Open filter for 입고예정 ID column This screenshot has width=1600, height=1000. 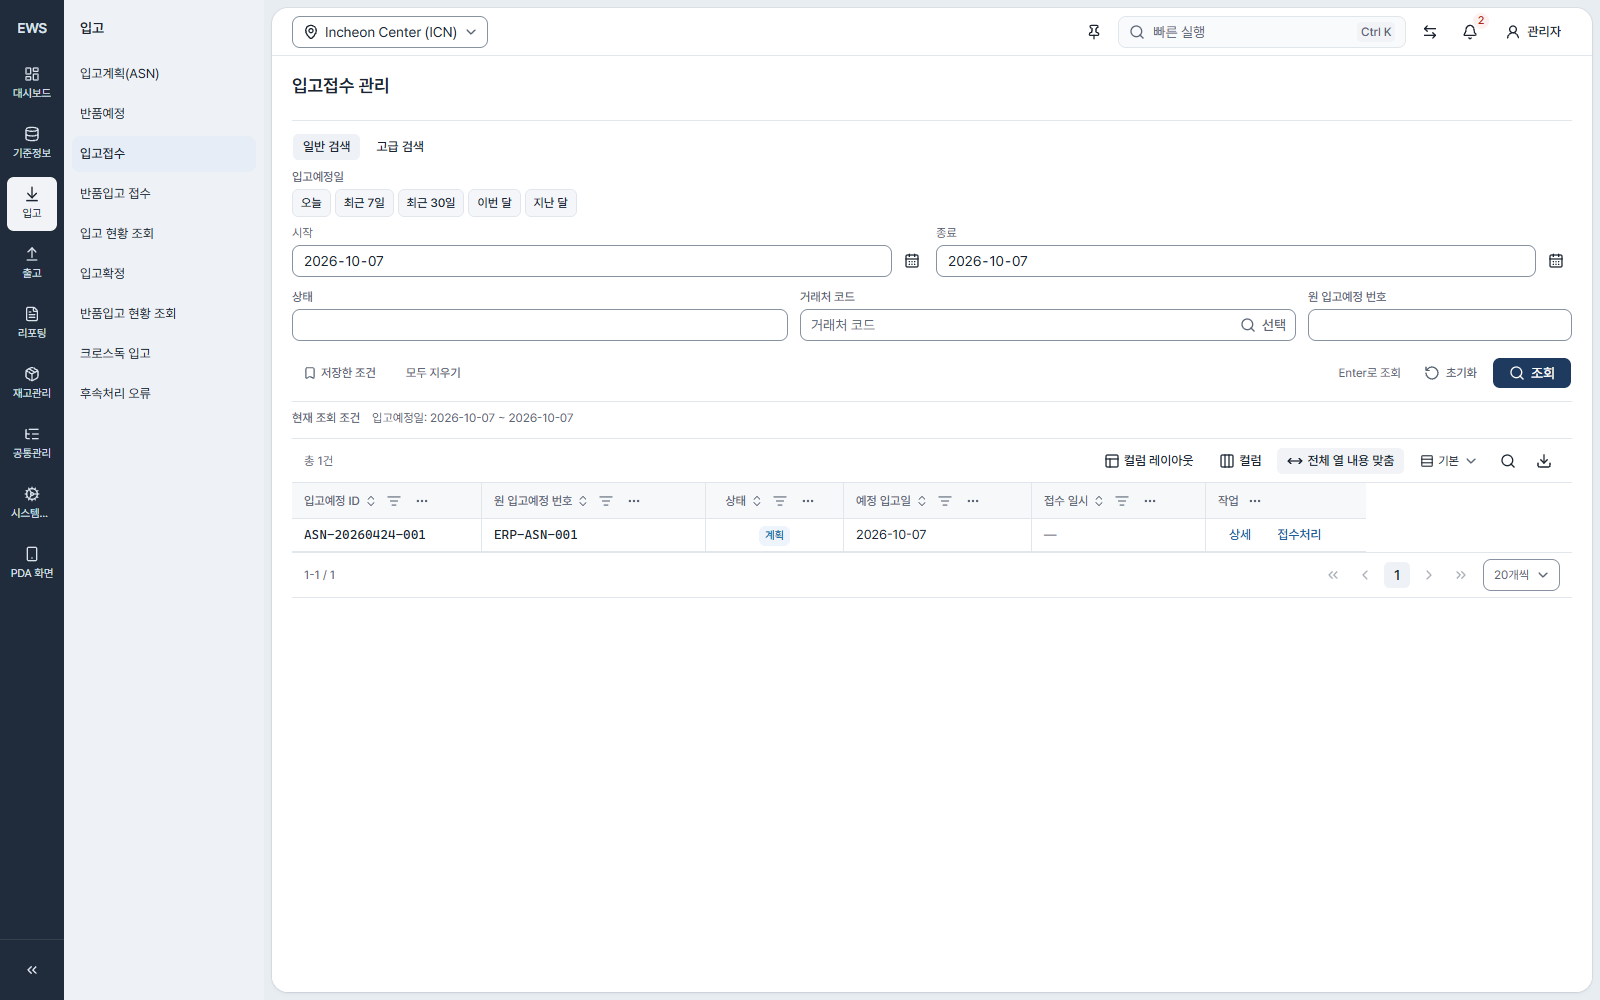pos(394,501)
